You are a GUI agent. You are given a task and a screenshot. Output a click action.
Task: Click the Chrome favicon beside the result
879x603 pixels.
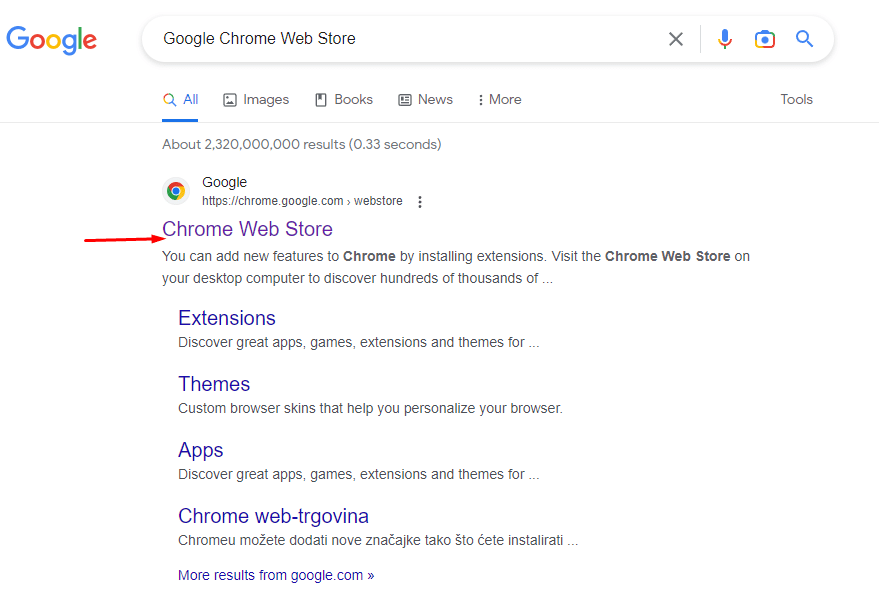point(176,191)
